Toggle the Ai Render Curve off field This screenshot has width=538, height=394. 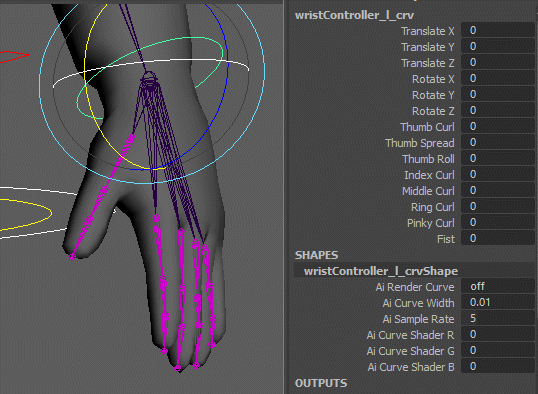(x=498, y=287)
